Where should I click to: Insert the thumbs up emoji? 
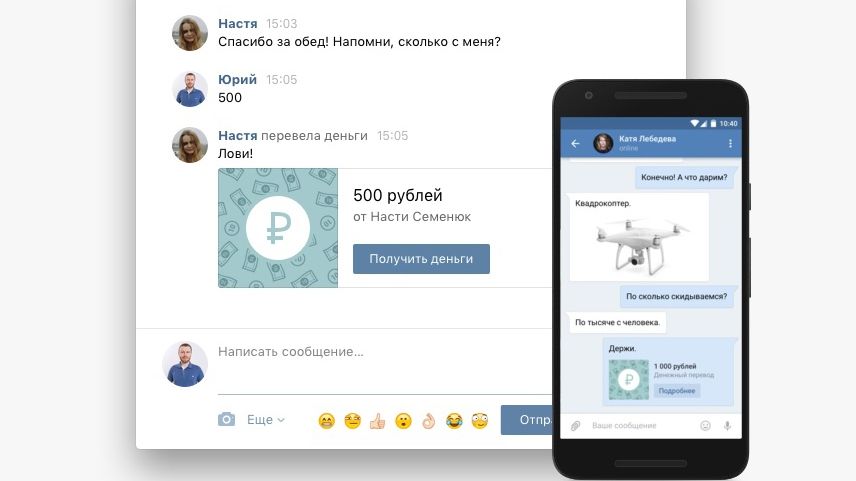377,421
